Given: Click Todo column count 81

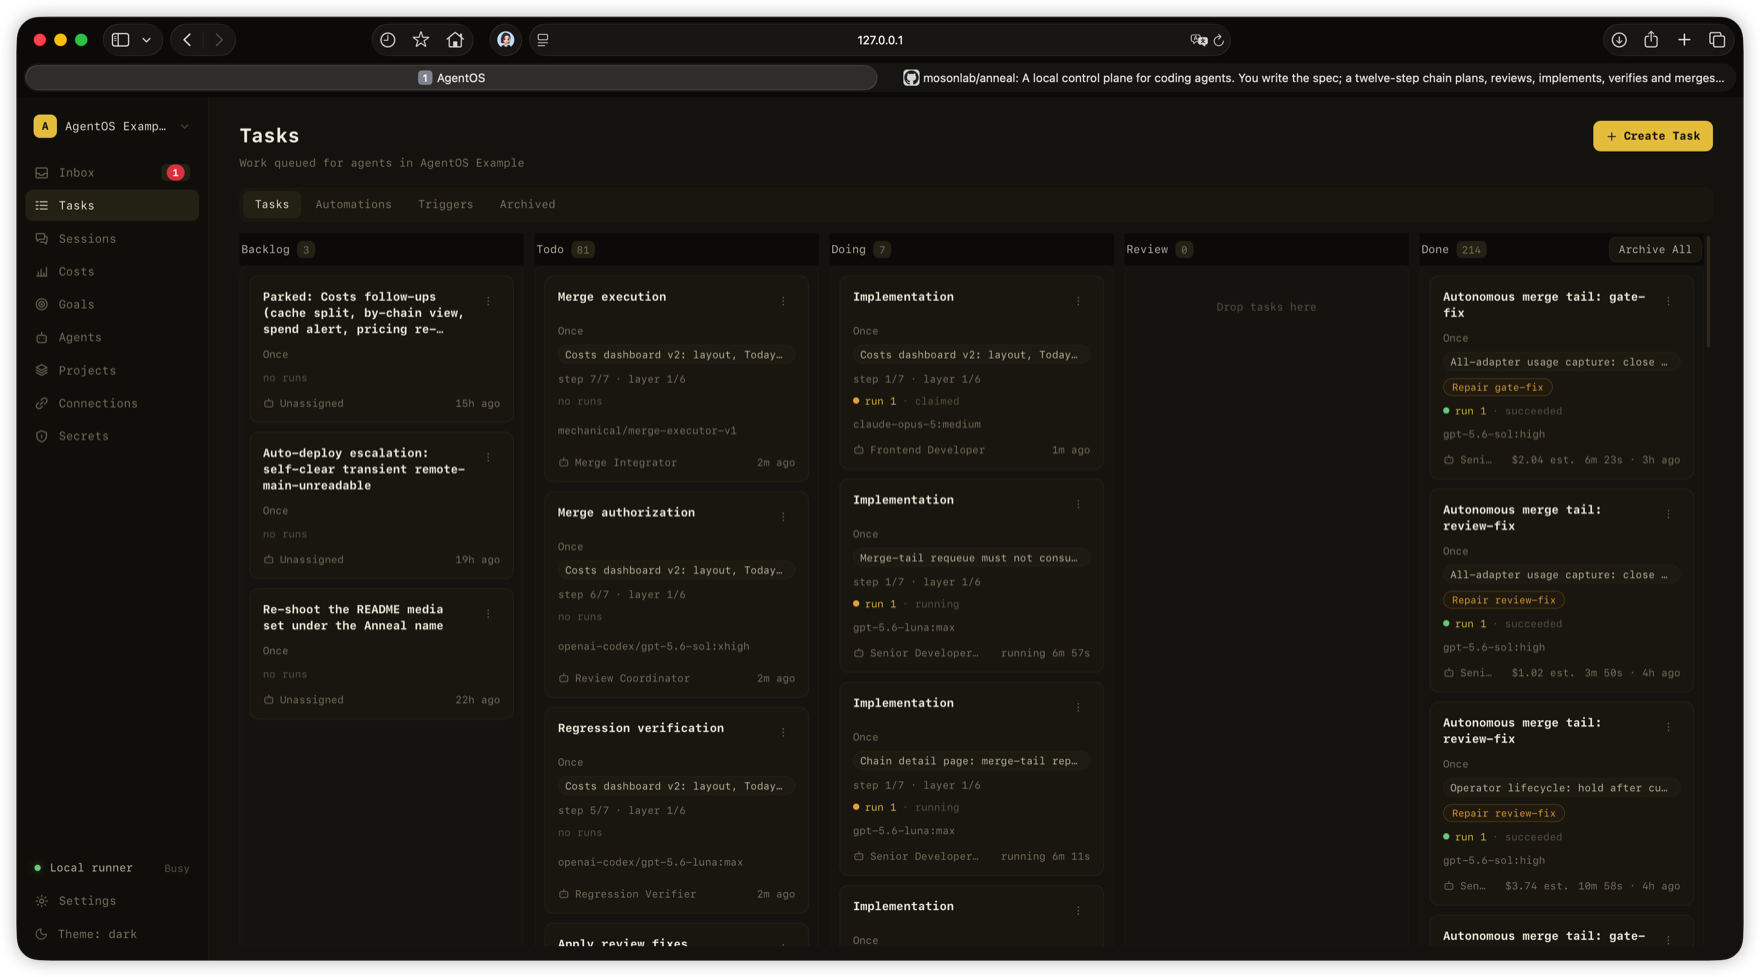Looking at the screenshot, I should click(582, 250).
